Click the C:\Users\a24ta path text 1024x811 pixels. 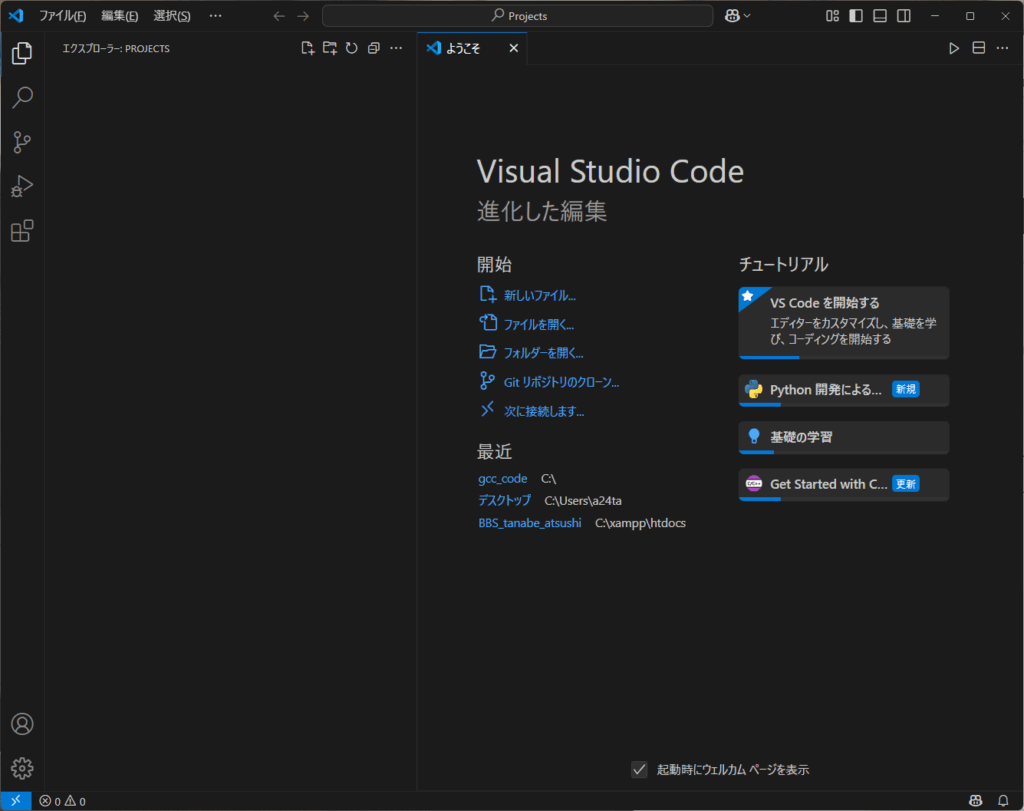(x=583, y=501)
